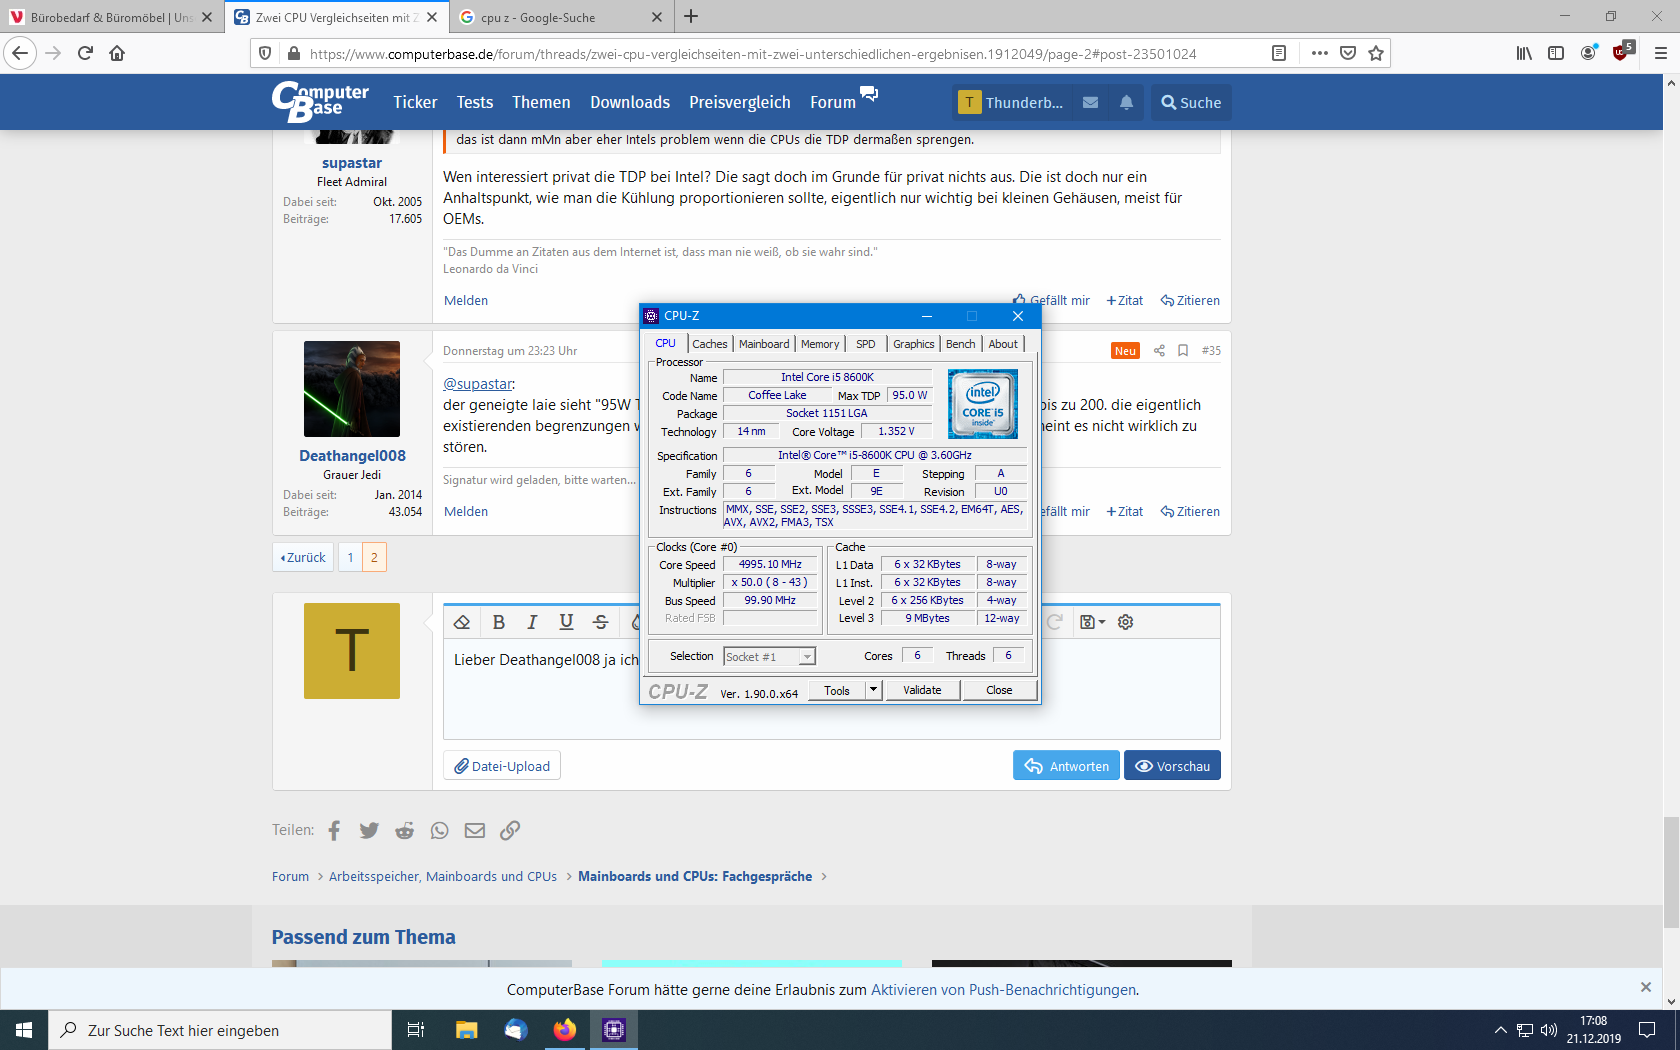Switch to the Mainboard tab in CPU-Z
This screenshot has width=1680, height=1050.
coord(764,344)
